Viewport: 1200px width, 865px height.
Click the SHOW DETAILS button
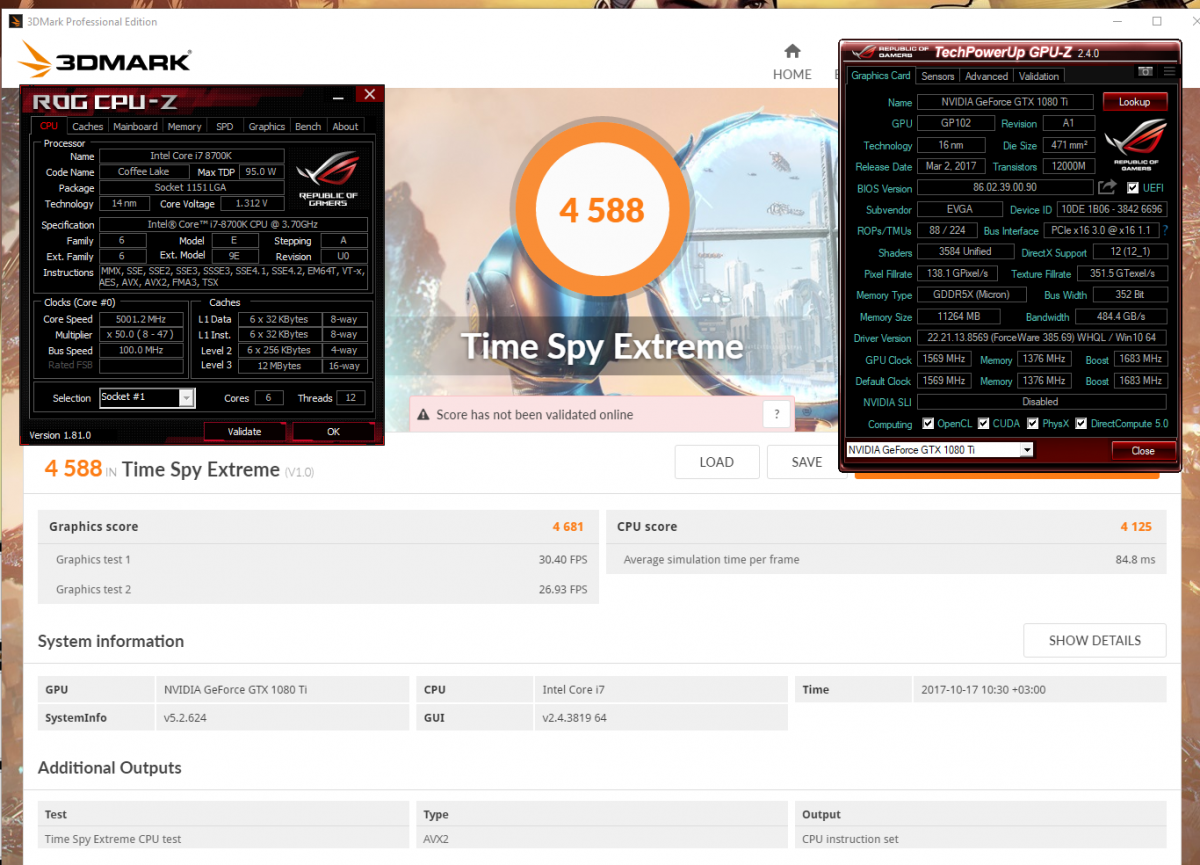coord(1094,640)
